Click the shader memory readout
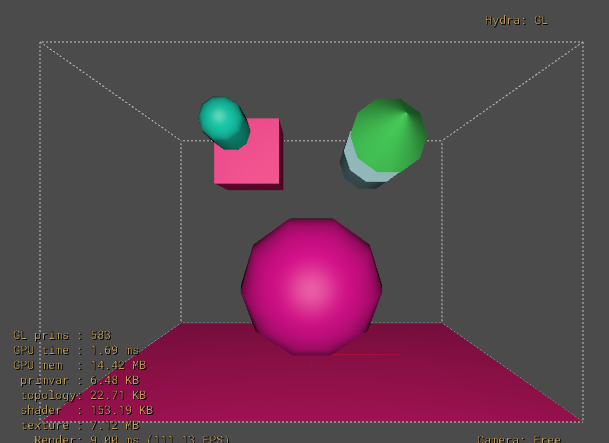Screen dimensions: 609x443 pos(86,410)
